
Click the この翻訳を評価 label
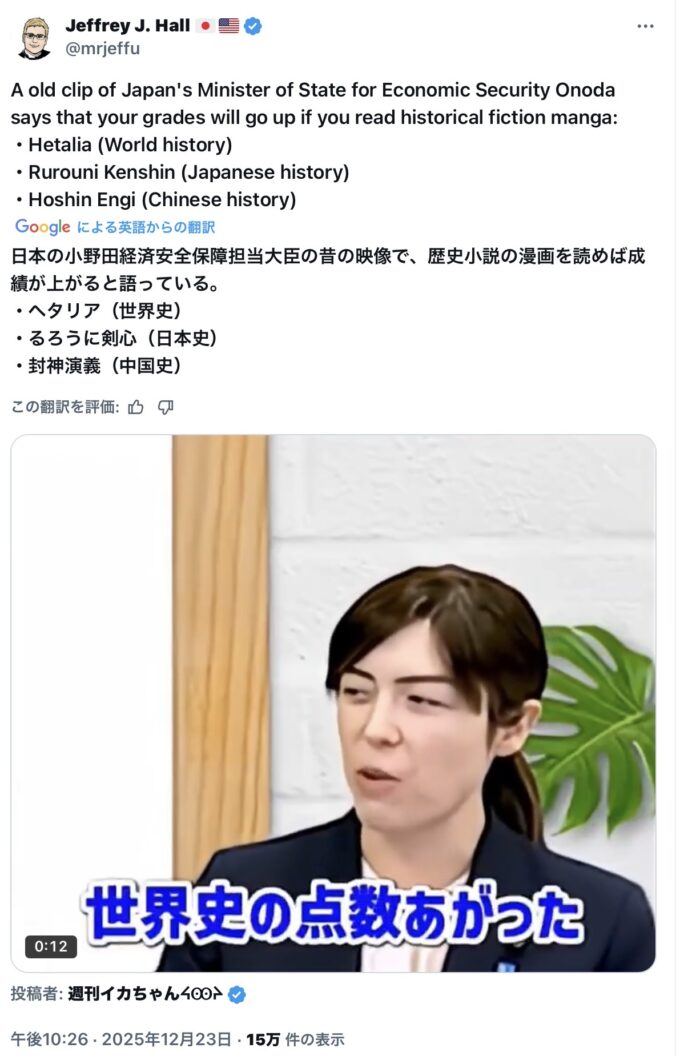coord(65,407)
